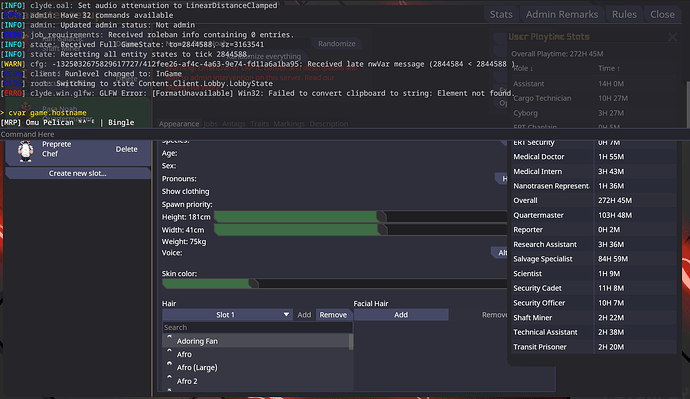Select the Adoring Fan hair style icon
The width and height of the screenshot is (690, 399).
(169, 339)
